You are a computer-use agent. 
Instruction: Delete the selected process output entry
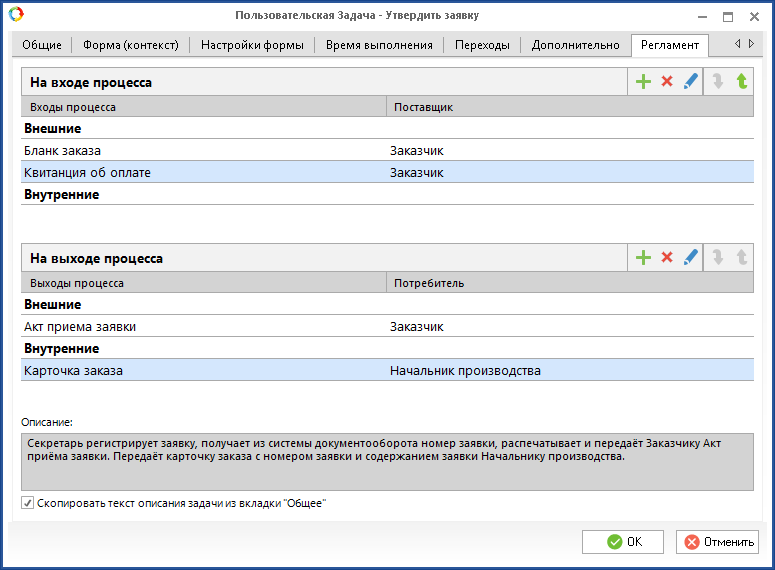[x=667, y=258]
